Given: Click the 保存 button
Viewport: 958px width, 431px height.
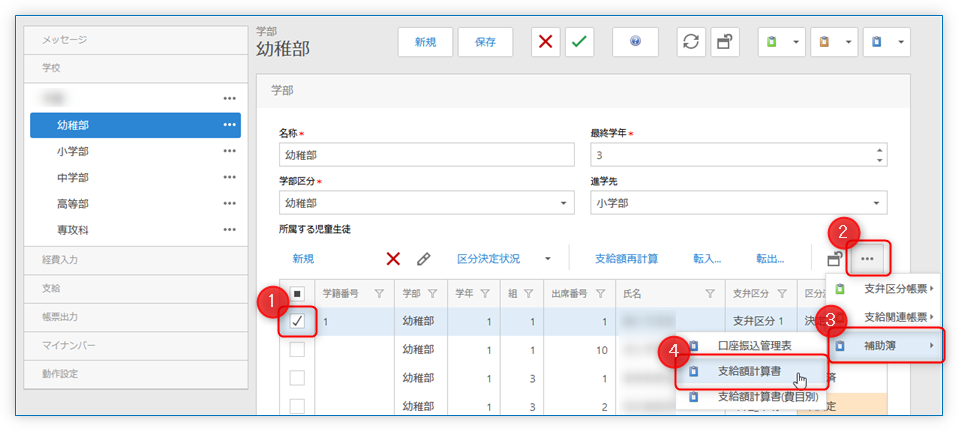Looking at the screenshot, I should click(x=485, y=42).
